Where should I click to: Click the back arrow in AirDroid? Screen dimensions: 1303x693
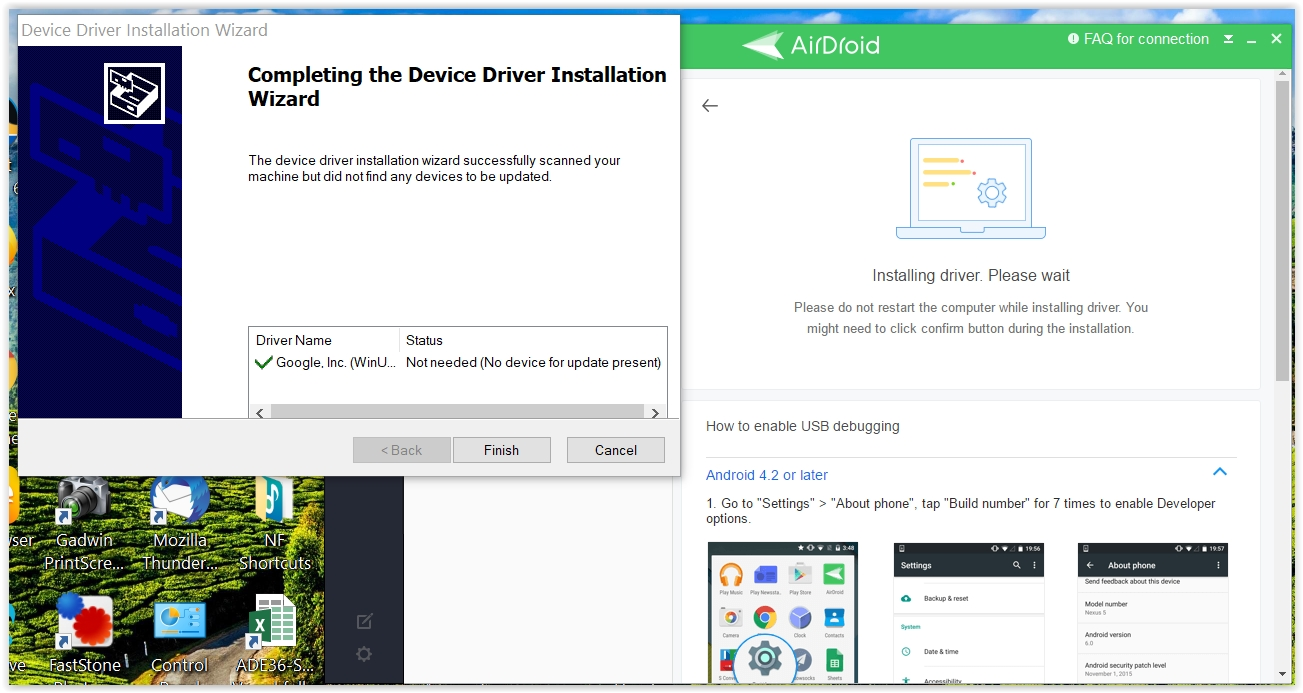click(710, 106)
